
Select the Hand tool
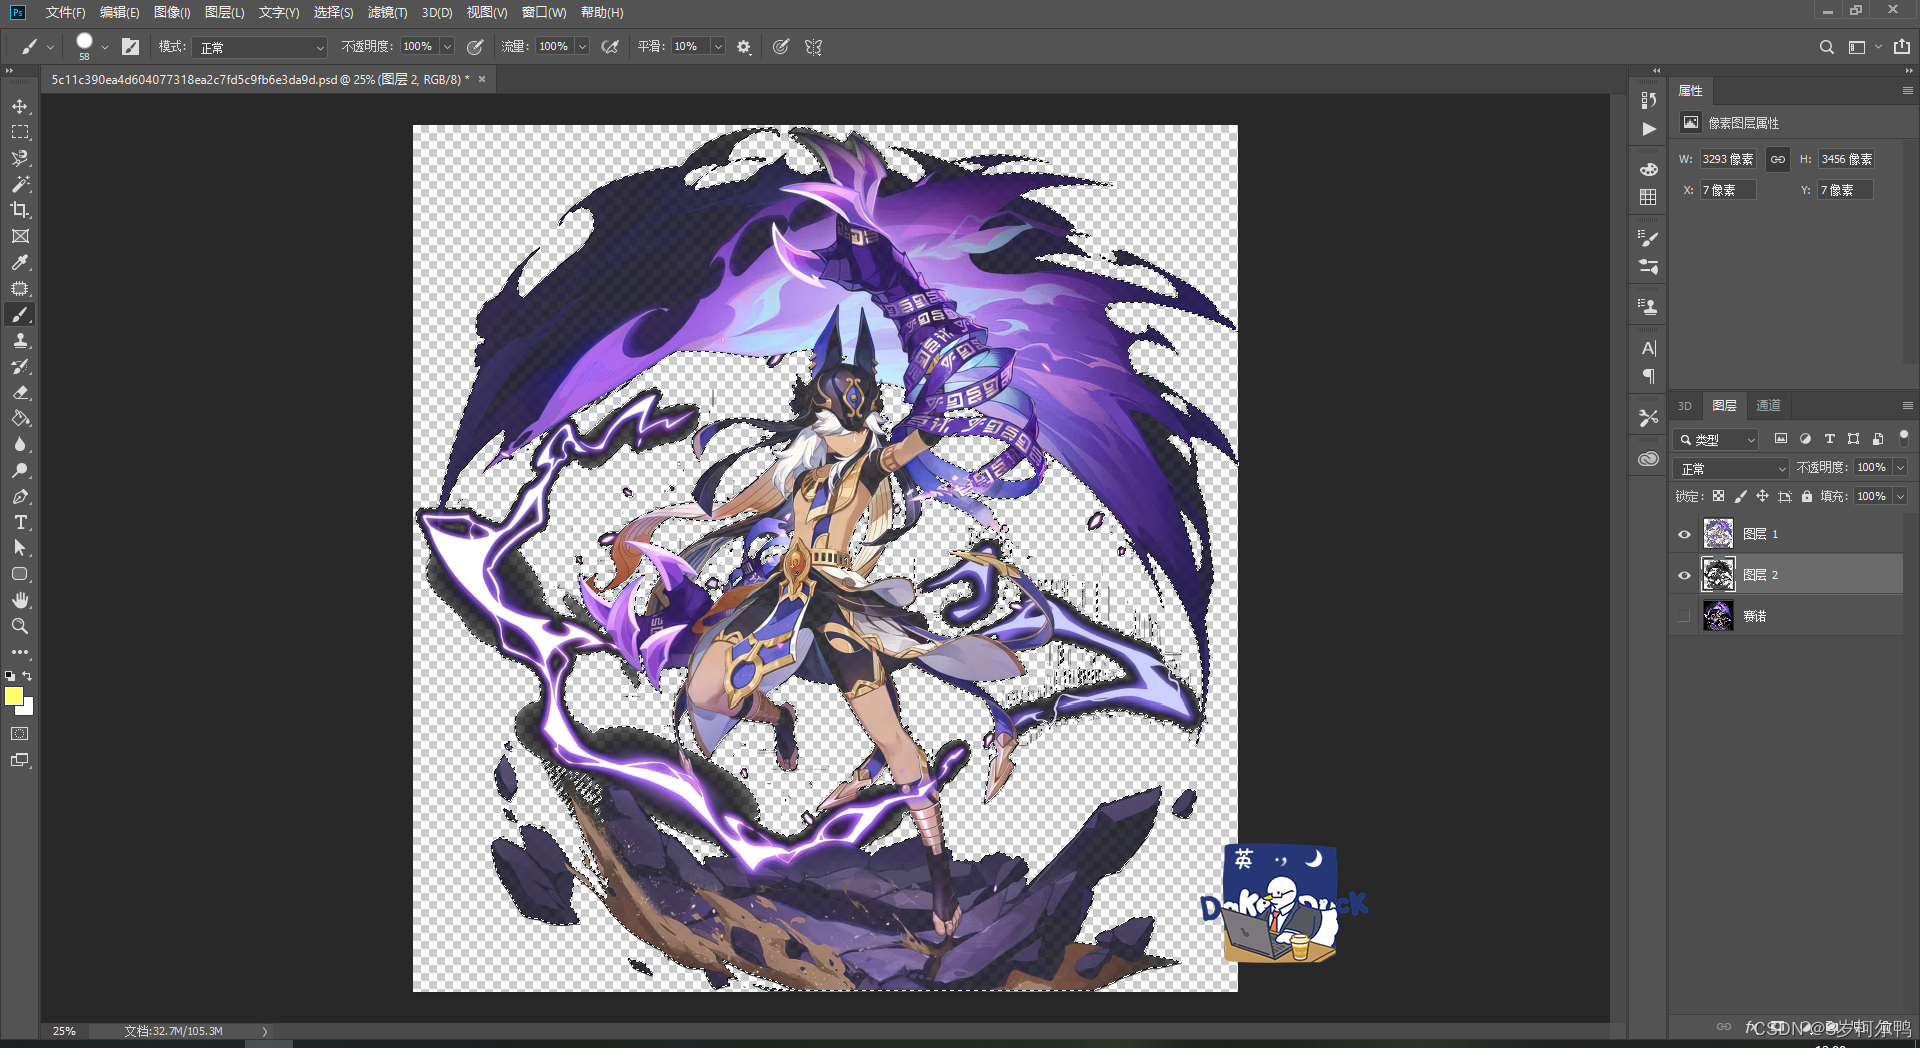pyautogui.click(x=20, y=600)
